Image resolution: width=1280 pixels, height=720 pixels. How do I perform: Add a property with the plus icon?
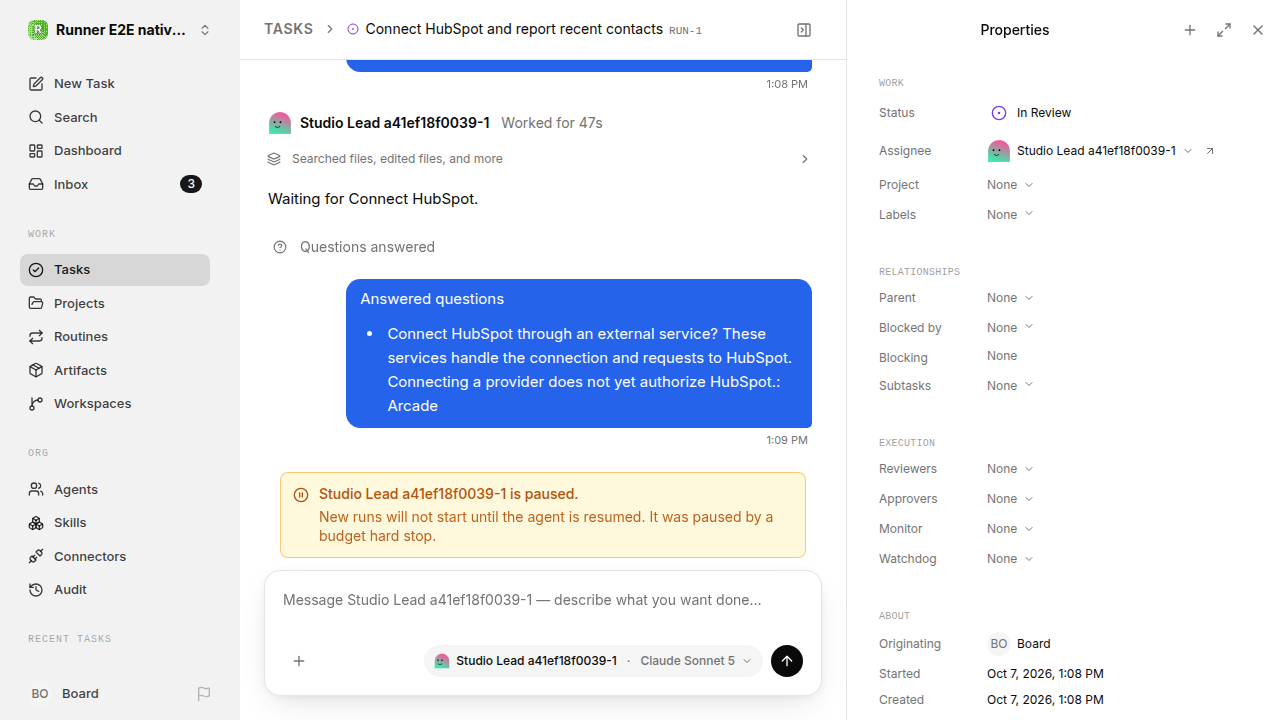(x=1190, y=30)
